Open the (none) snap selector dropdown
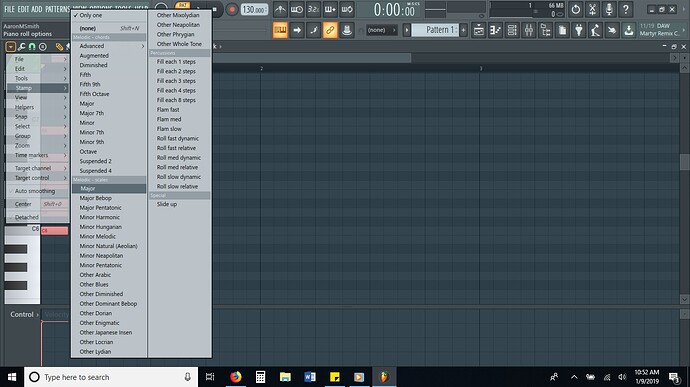 tap(382, 30)
